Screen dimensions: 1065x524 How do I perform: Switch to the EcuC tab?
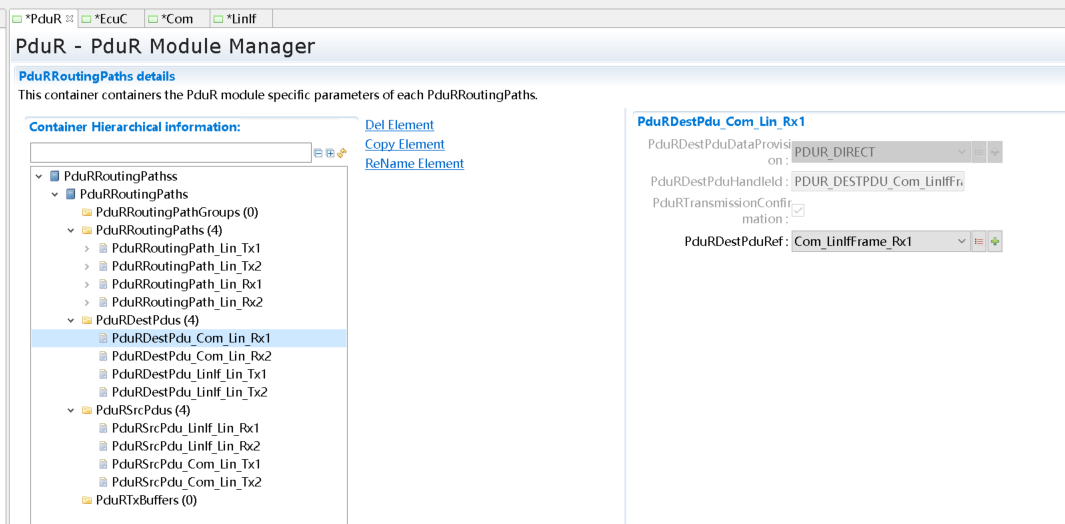tap(110, 19)
